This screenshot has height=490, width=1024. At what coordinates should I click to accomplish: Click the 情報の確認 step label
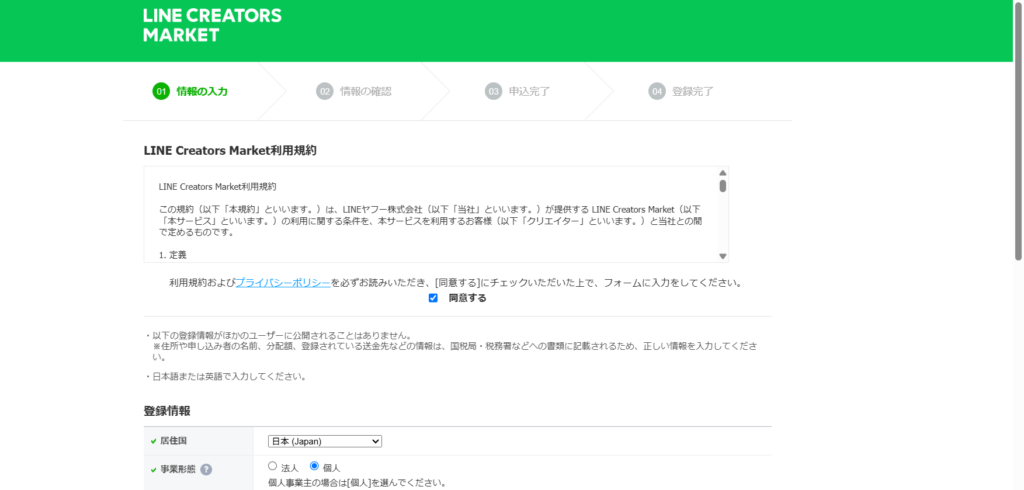(366, 91)
